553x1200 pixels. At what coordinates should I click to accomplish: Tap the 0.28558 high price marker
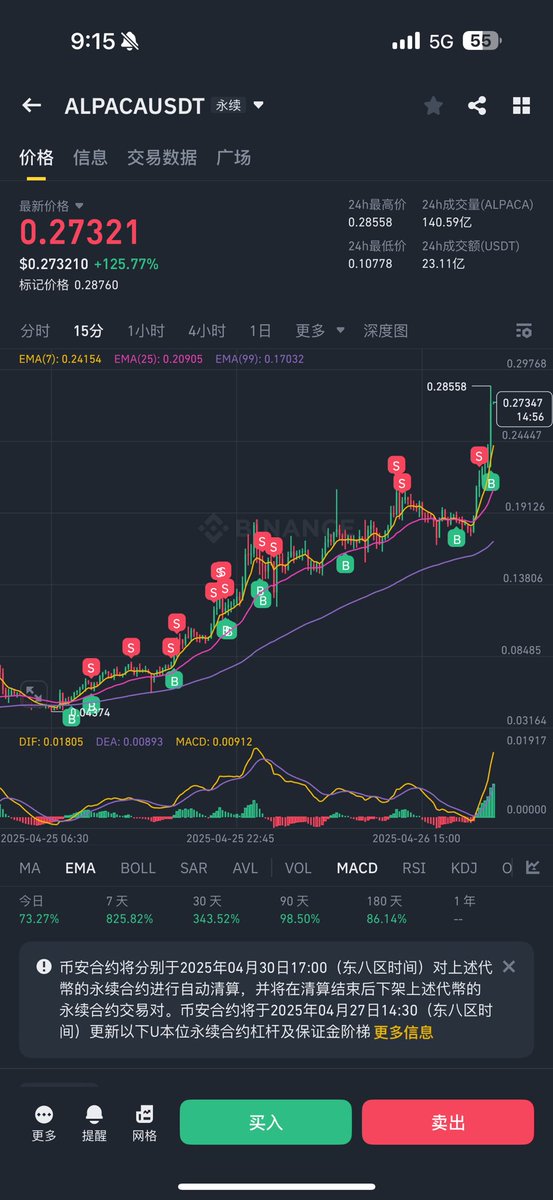(447, 386)
